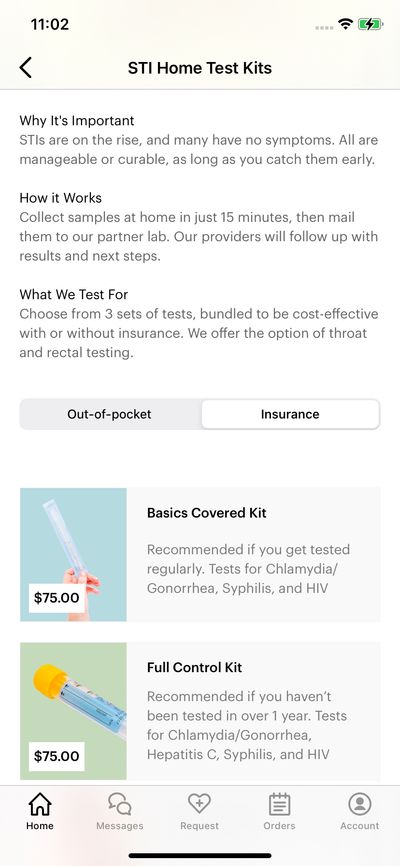
Task: Open the Home tab house icon
Action: (x=40, y=804)
